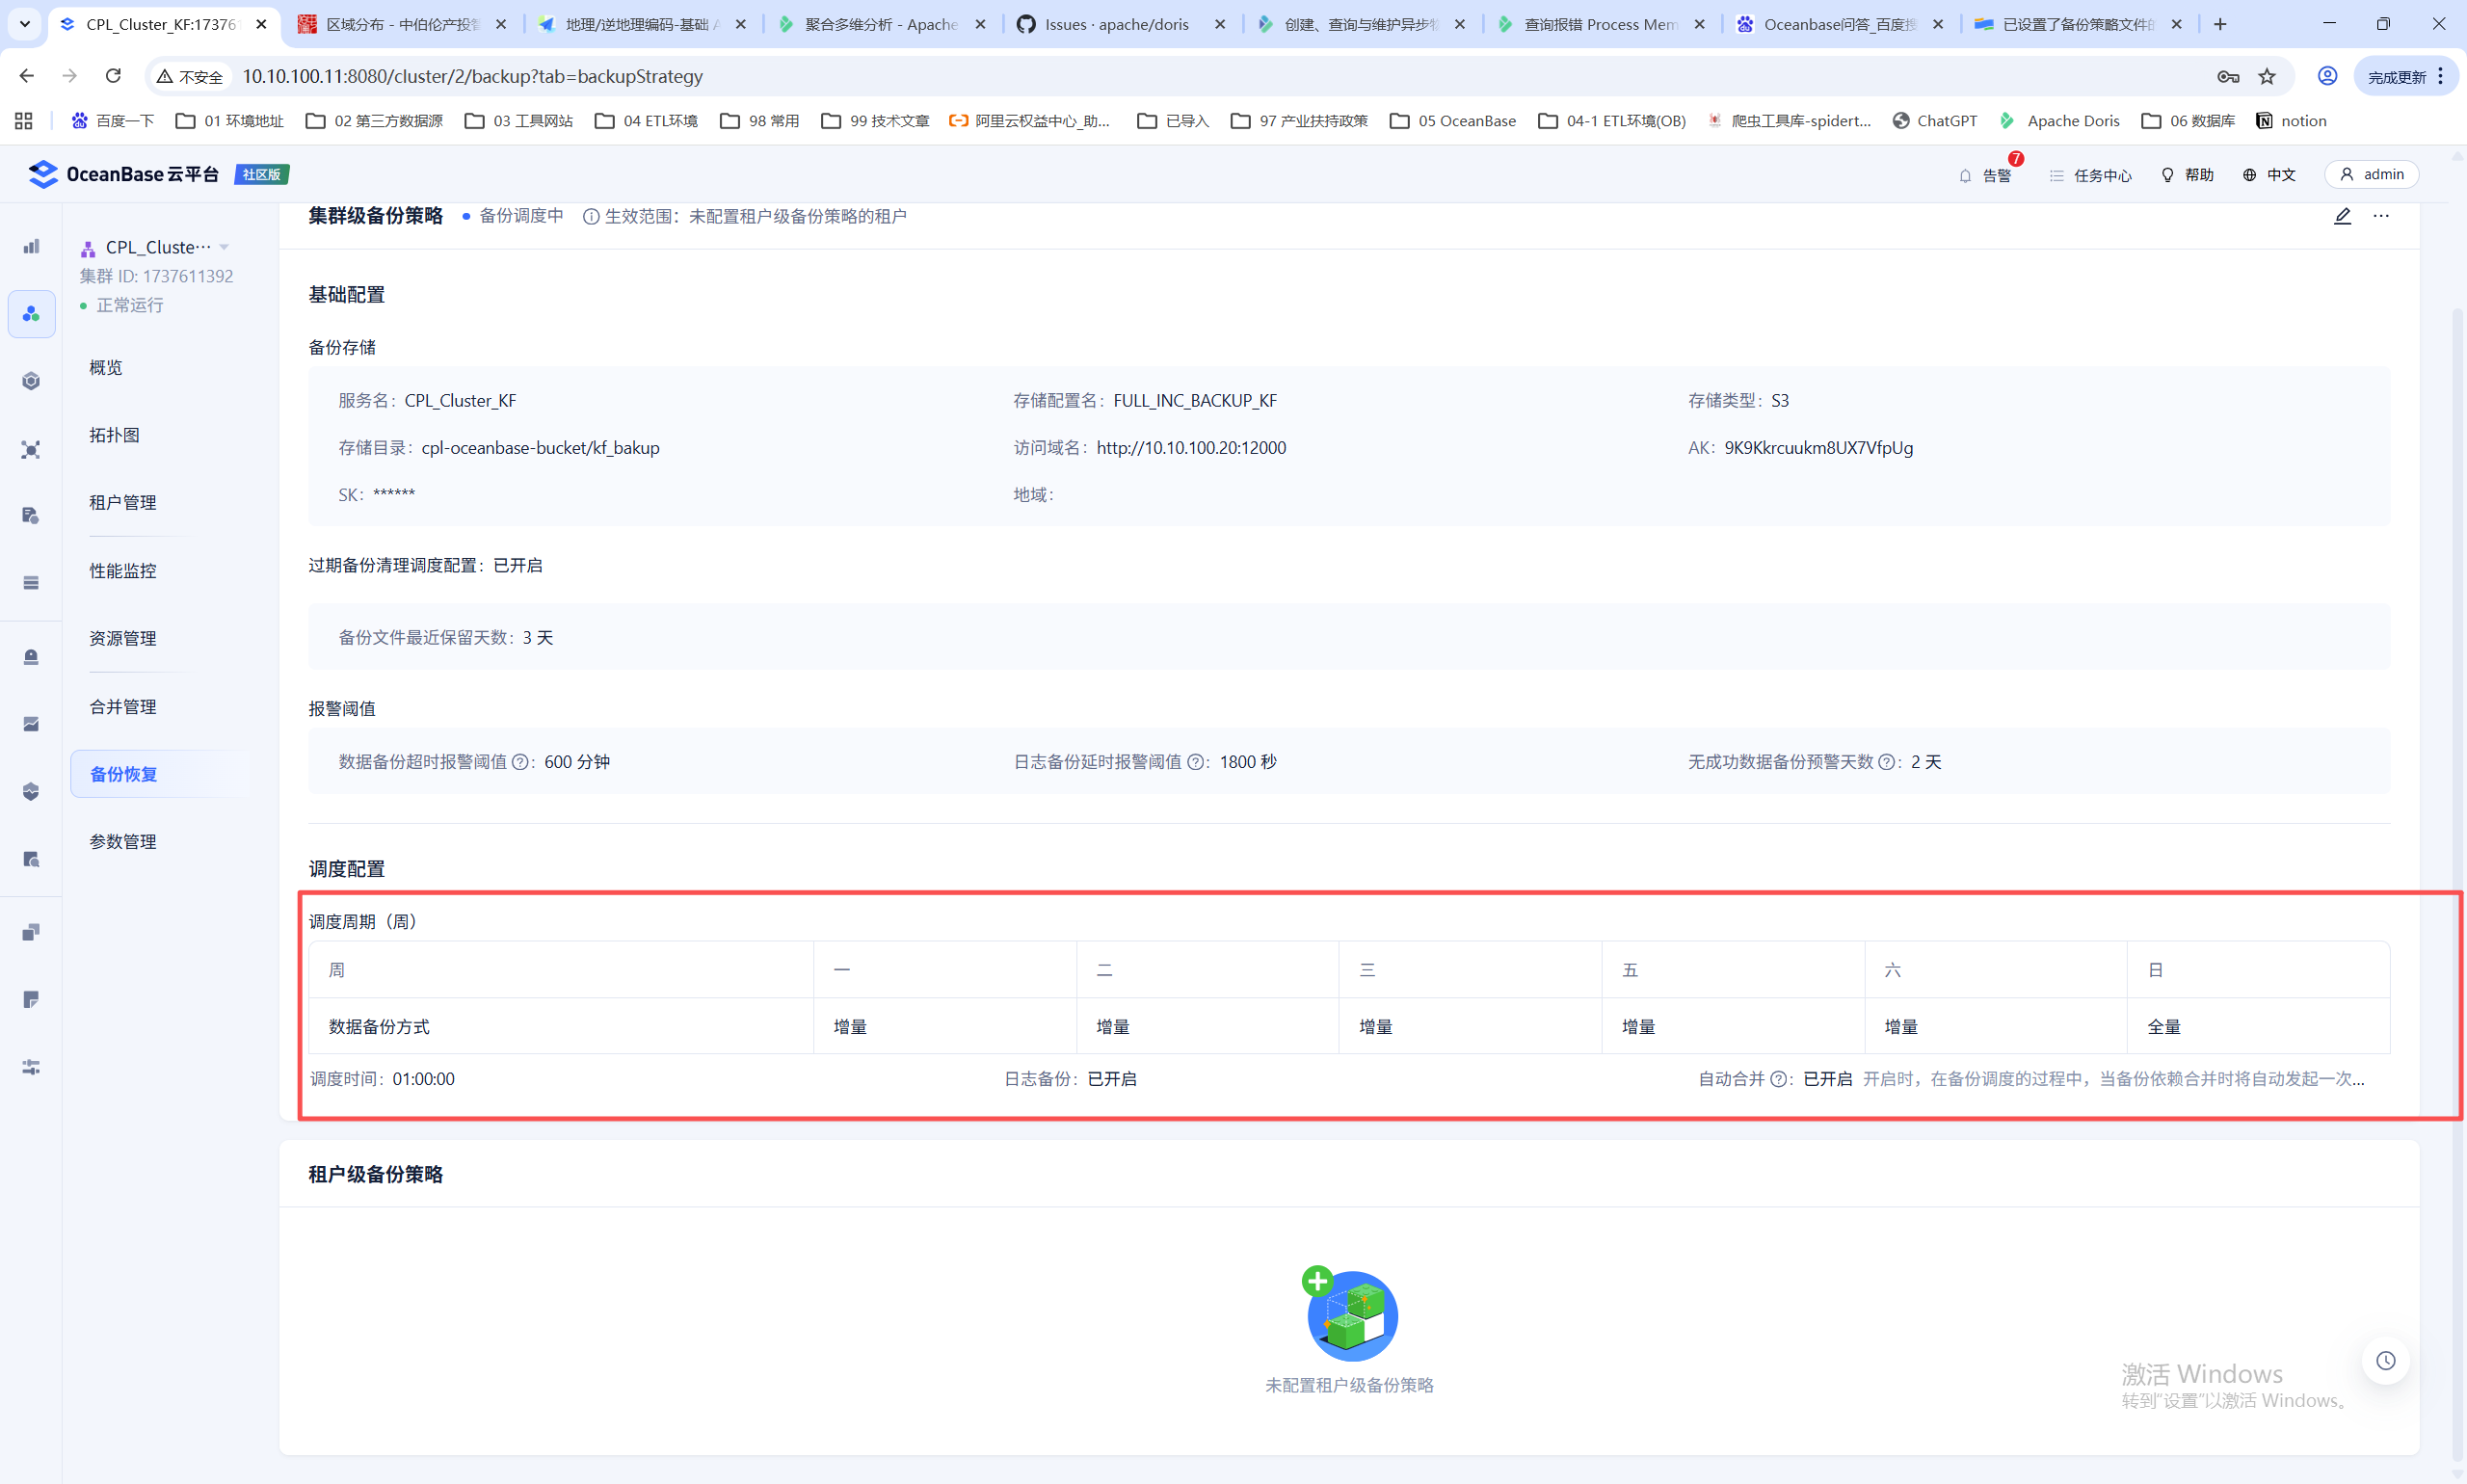Bookmark this page with the star icon

point(2267,76)
